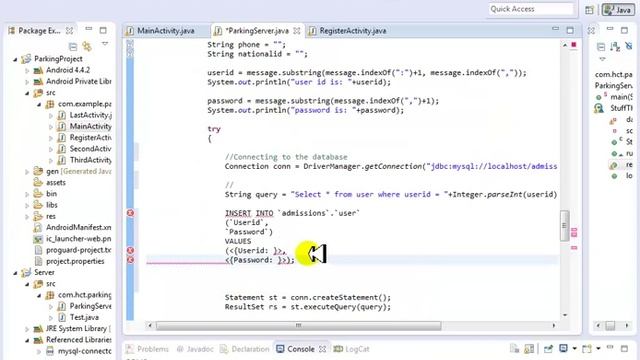Toggle Sort alphabetically in Outline view
640x360 pixels.
pos(615,47)
